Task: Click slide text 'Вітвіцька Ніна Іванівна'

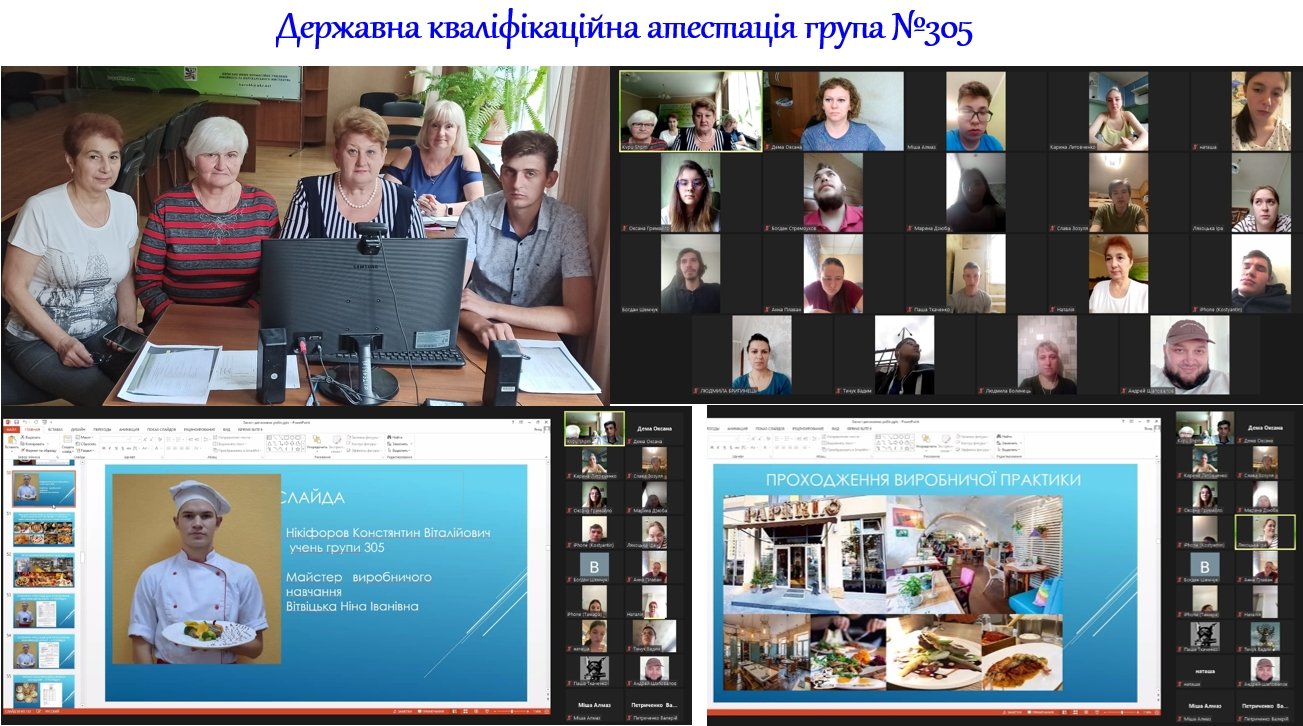Action: point(351,606)
